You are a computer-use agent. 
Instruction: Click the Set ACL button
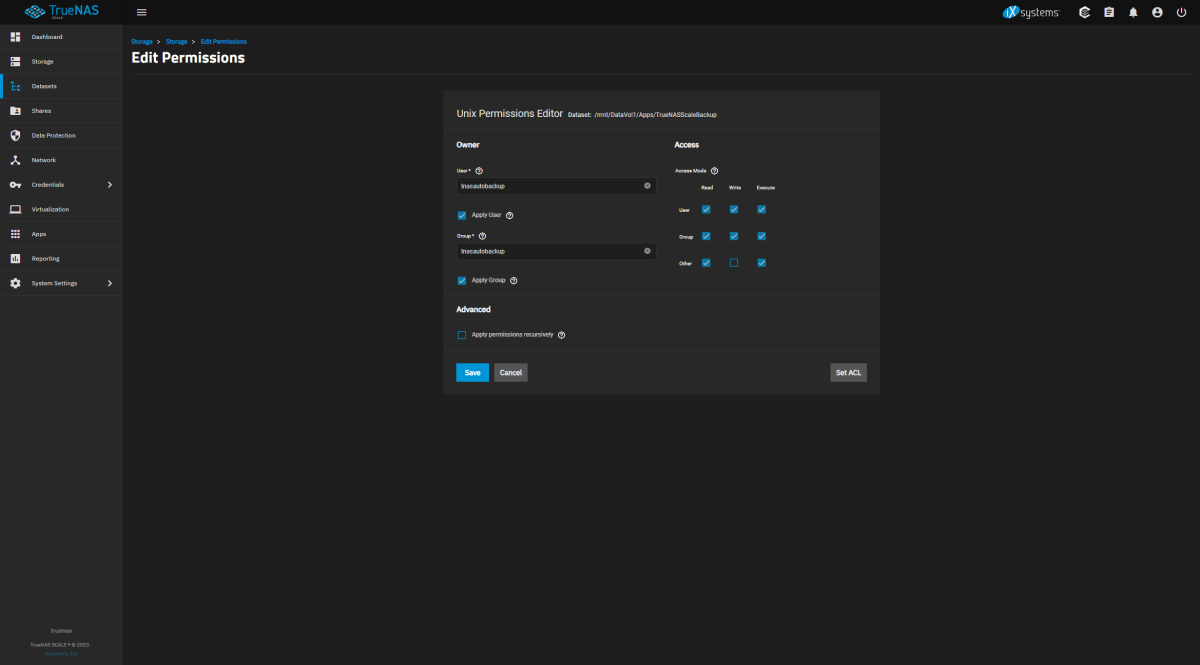[848, 373]
